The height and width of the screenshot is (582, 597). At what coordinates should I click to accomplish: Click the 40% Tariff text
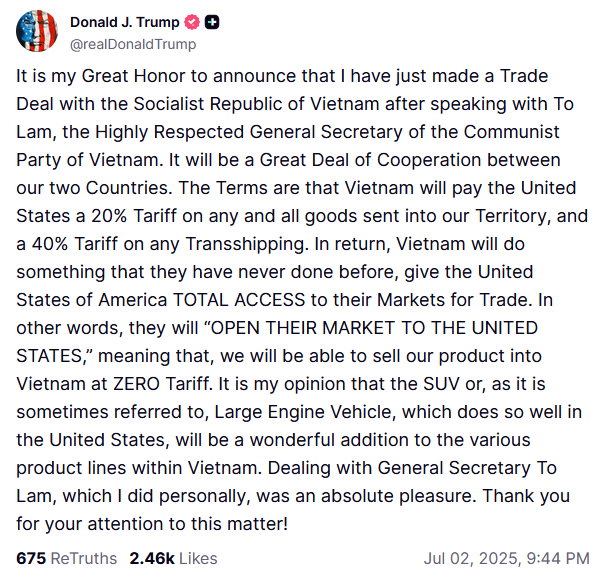(x=75, y=244)
